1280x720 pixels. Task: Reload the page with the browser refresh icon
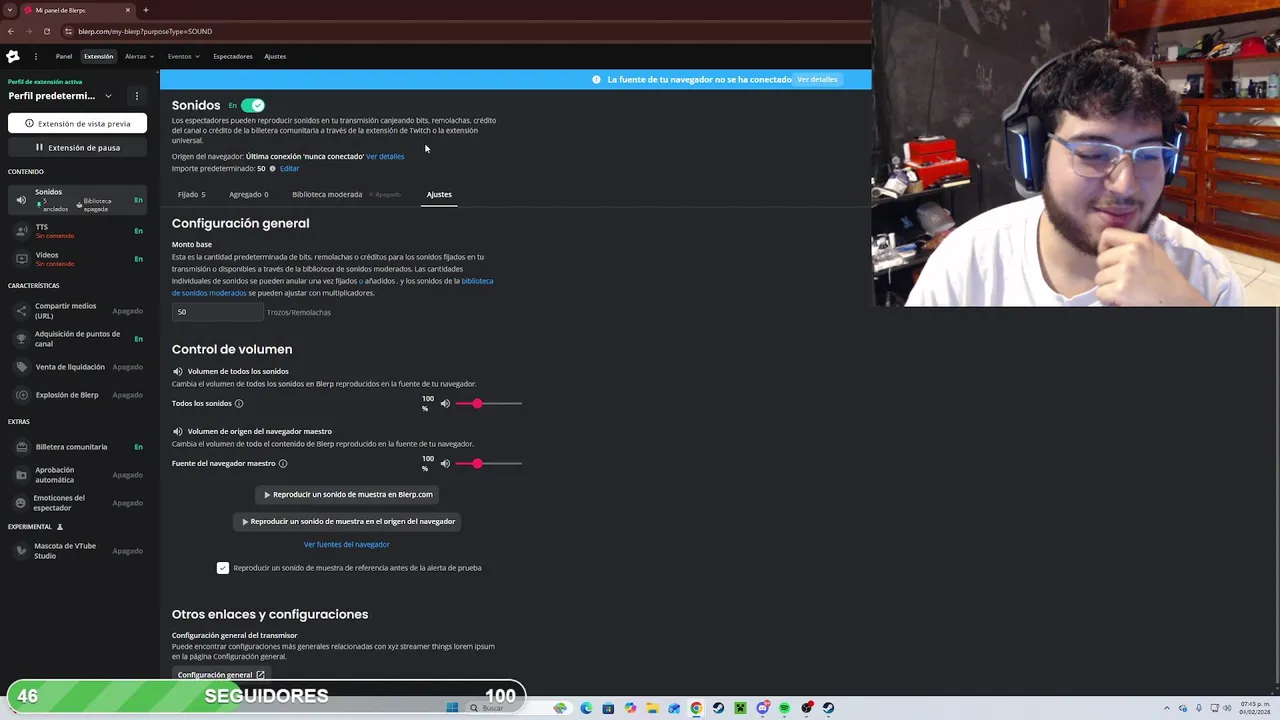47,31
